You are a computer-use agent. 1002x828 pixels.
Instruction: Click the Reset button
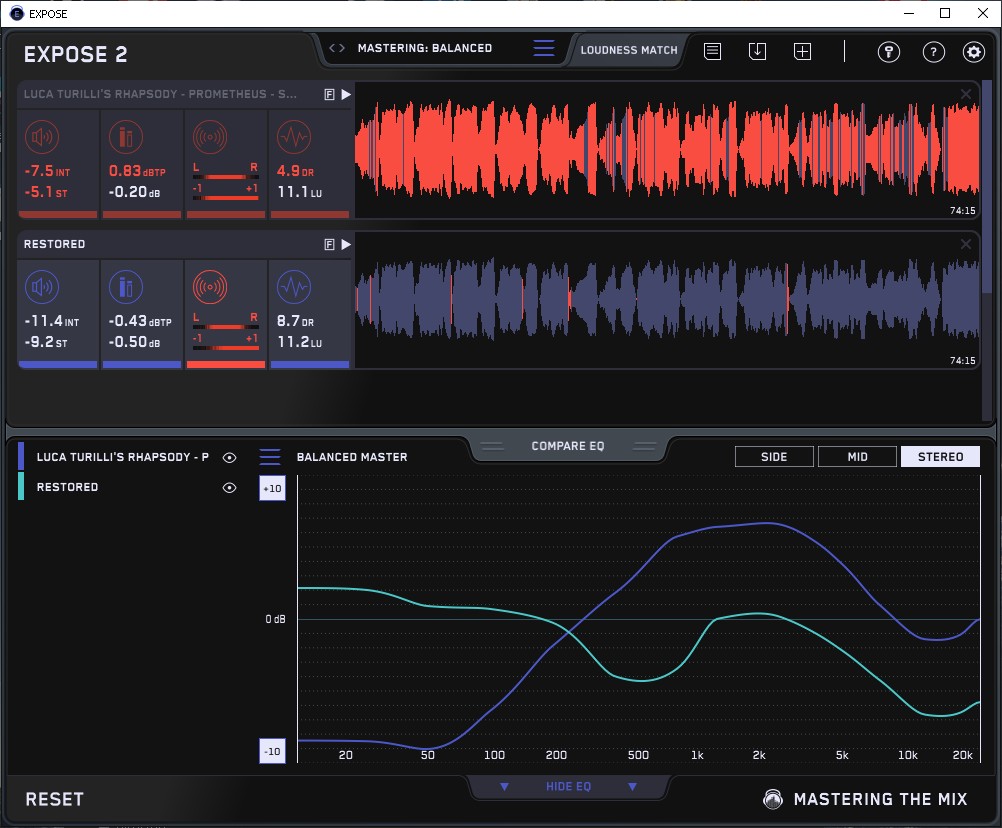(54, 799)
